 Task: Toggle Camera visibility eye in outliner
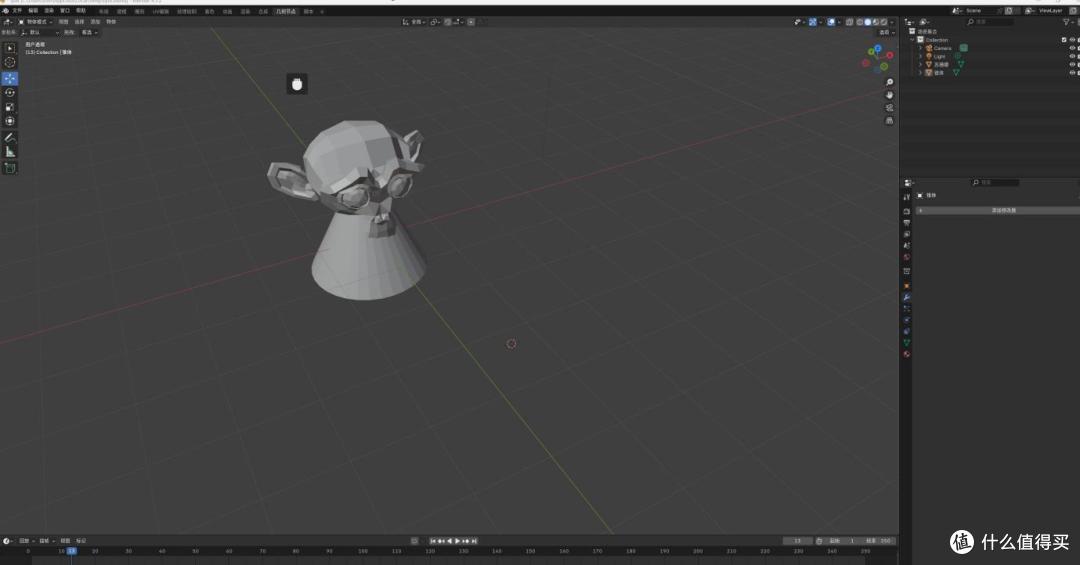(1072, 48)
